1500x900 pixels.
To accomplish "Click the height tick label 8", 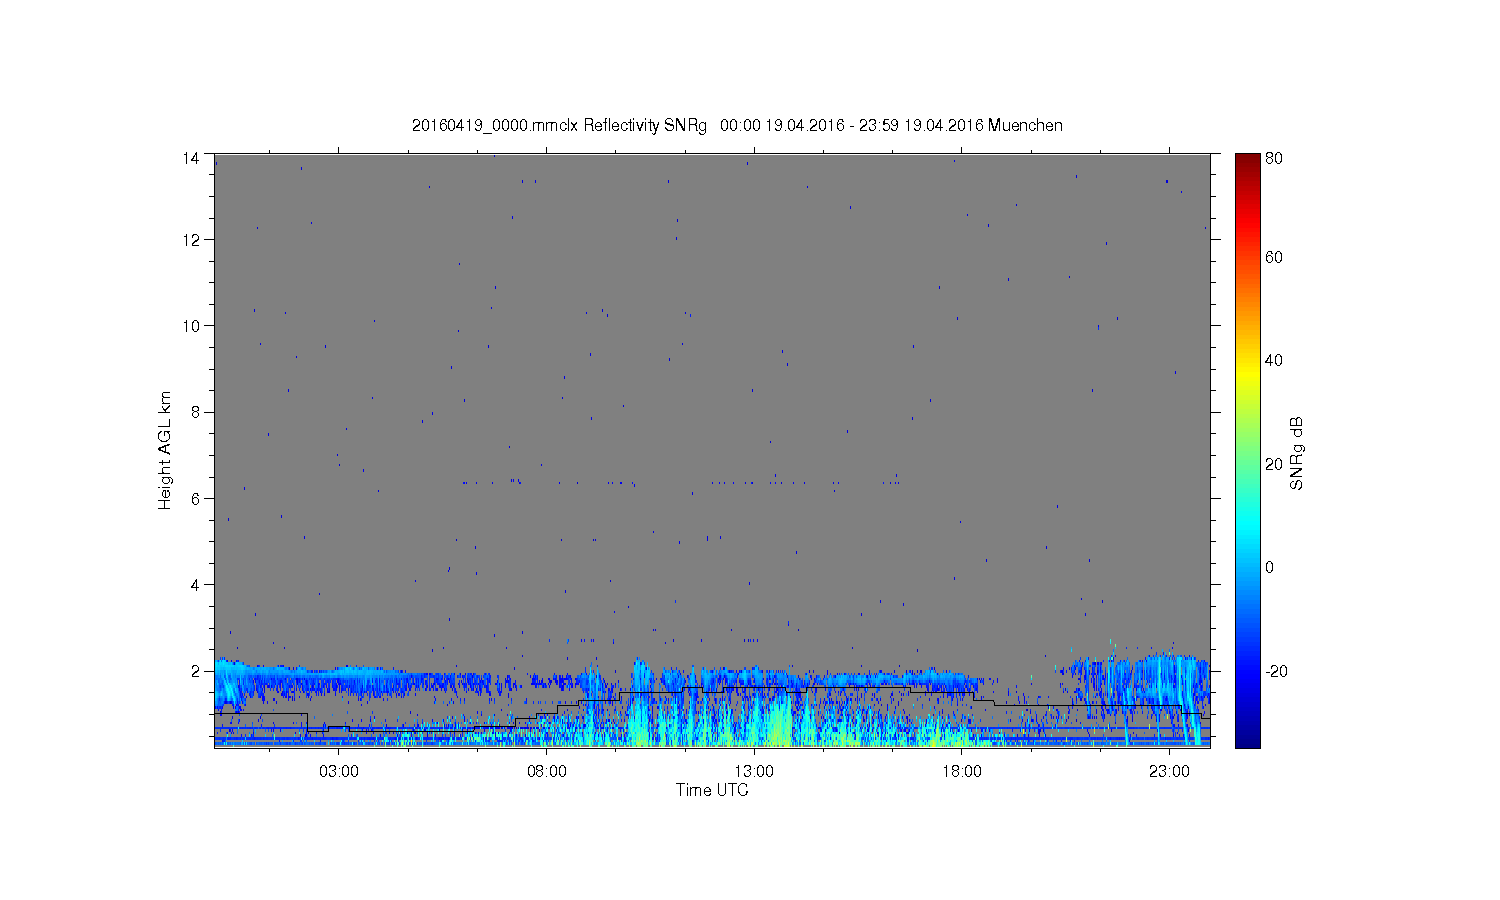I will tap(195, 412).
